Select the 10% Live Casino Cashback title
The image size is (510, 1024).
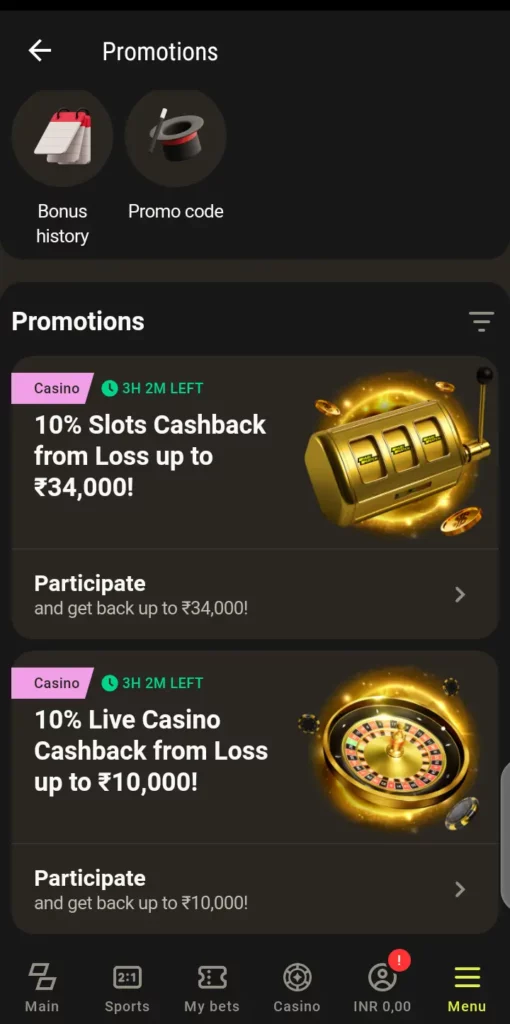pyautogui.click(x=151, y=750)
